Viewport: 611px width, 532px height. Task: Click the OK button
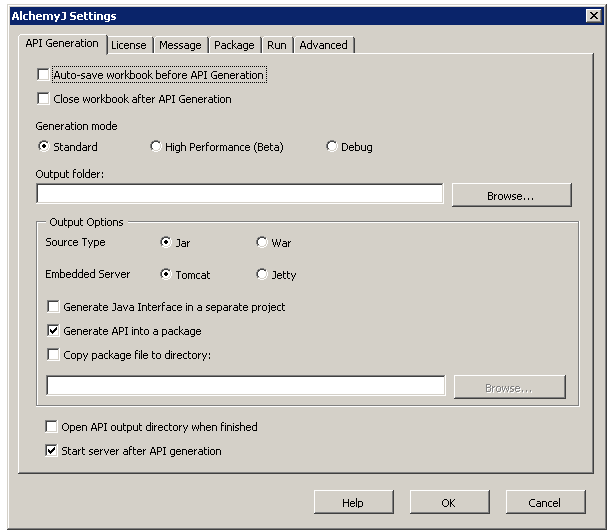pos(449,502)
